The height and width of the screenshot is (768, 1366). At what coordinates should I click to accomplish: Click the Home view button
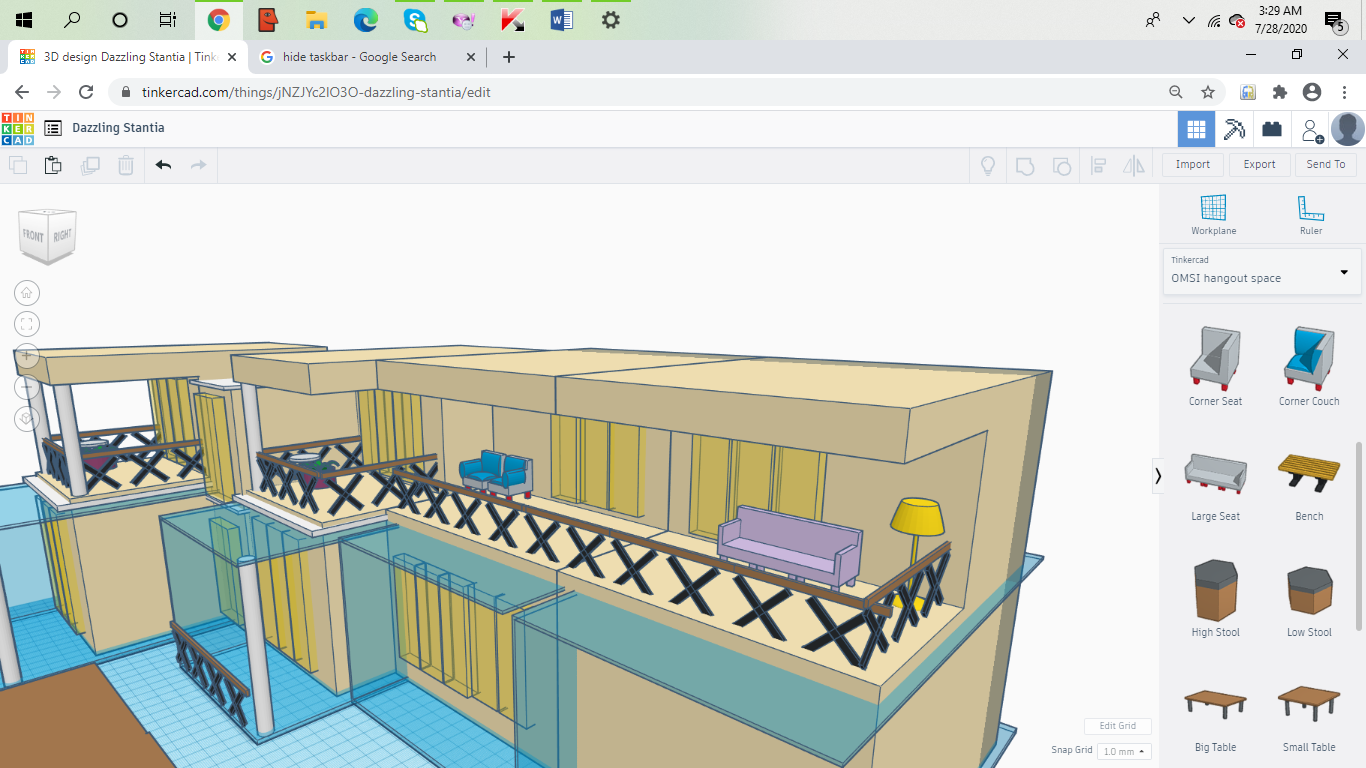[27, 292]
